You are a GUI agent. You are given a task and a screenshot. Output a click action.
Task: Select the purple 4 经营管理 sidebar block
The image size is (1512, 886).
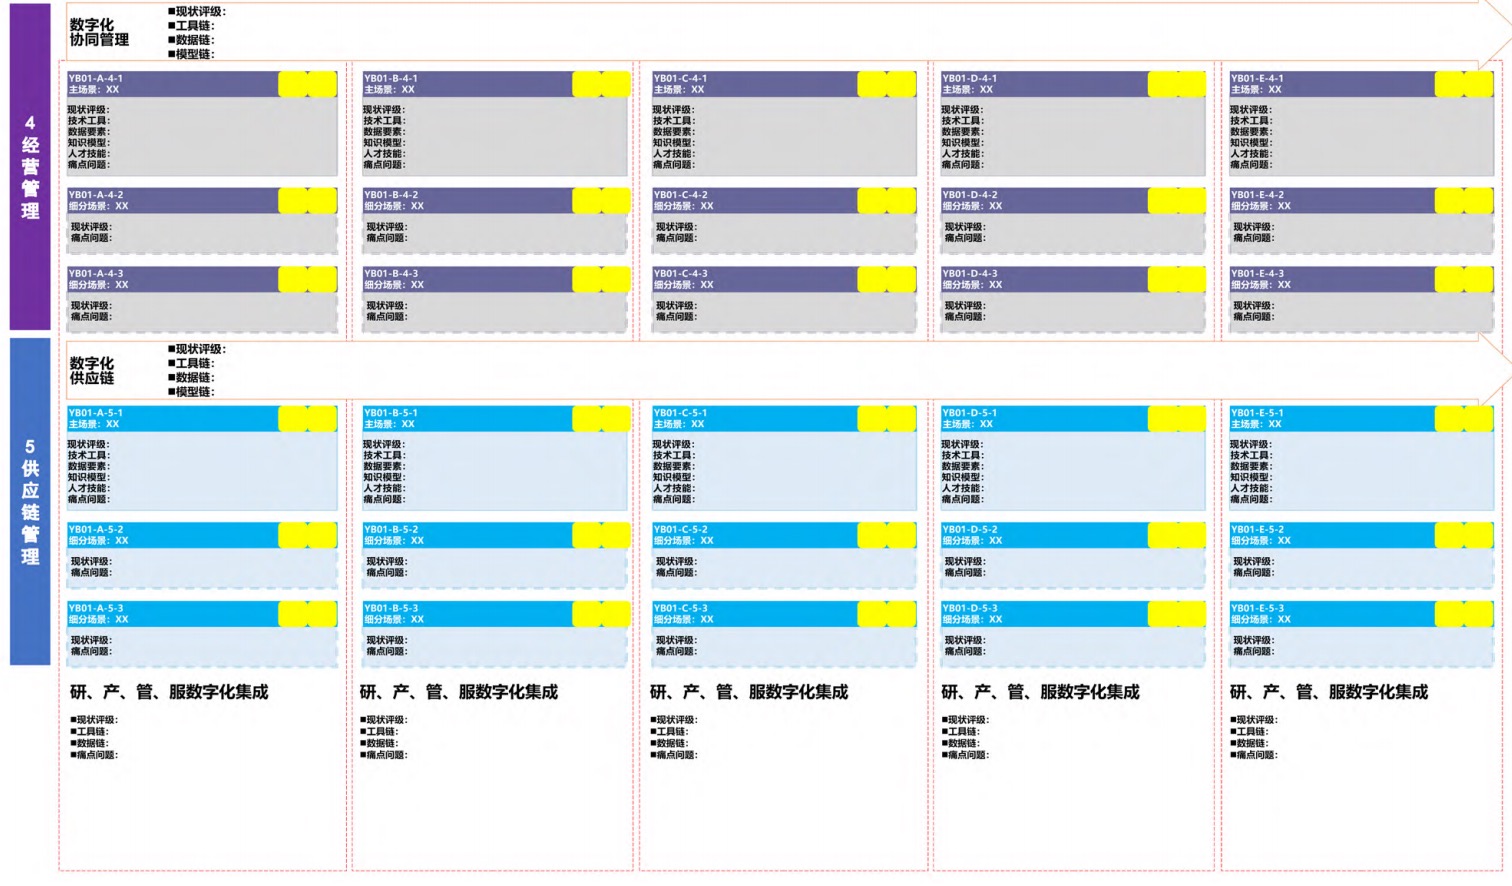30,167
